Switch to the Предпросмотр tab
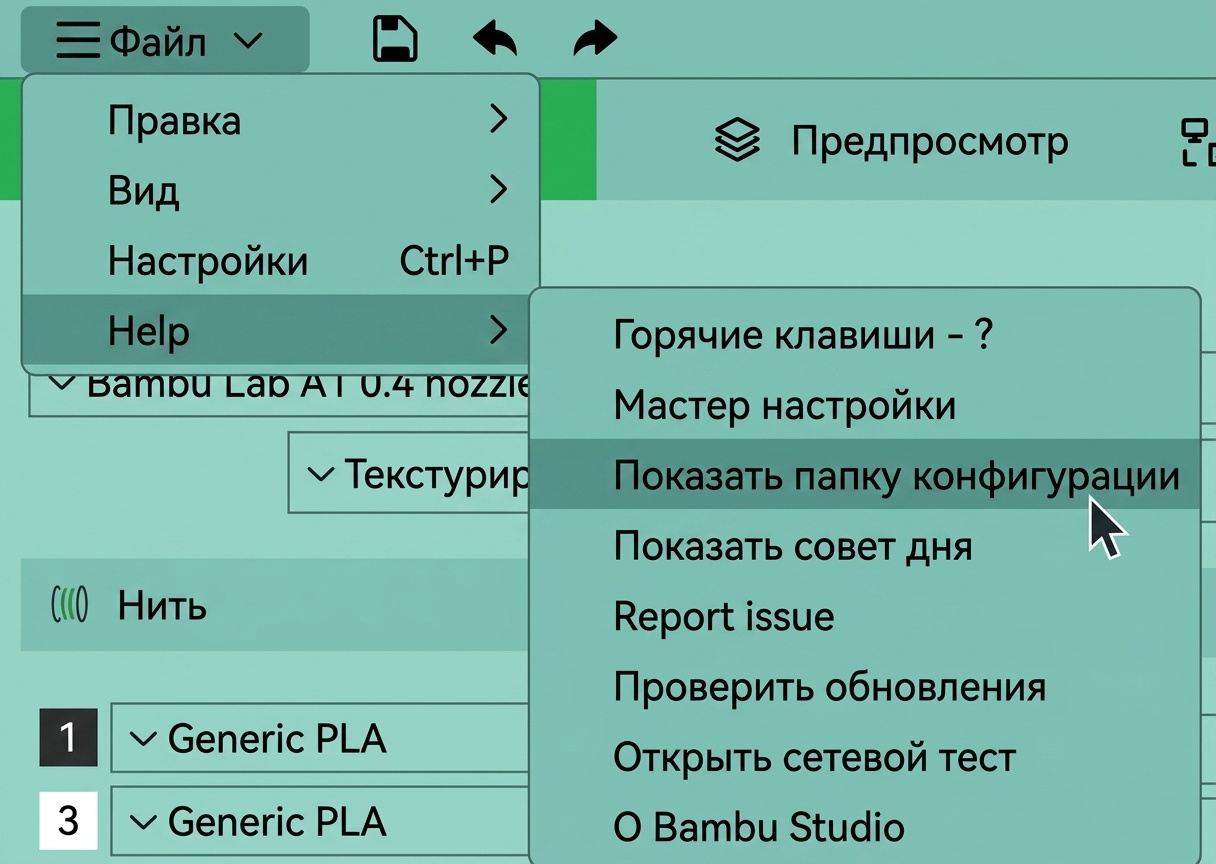The image size is (1216, 864). point(890,141)
